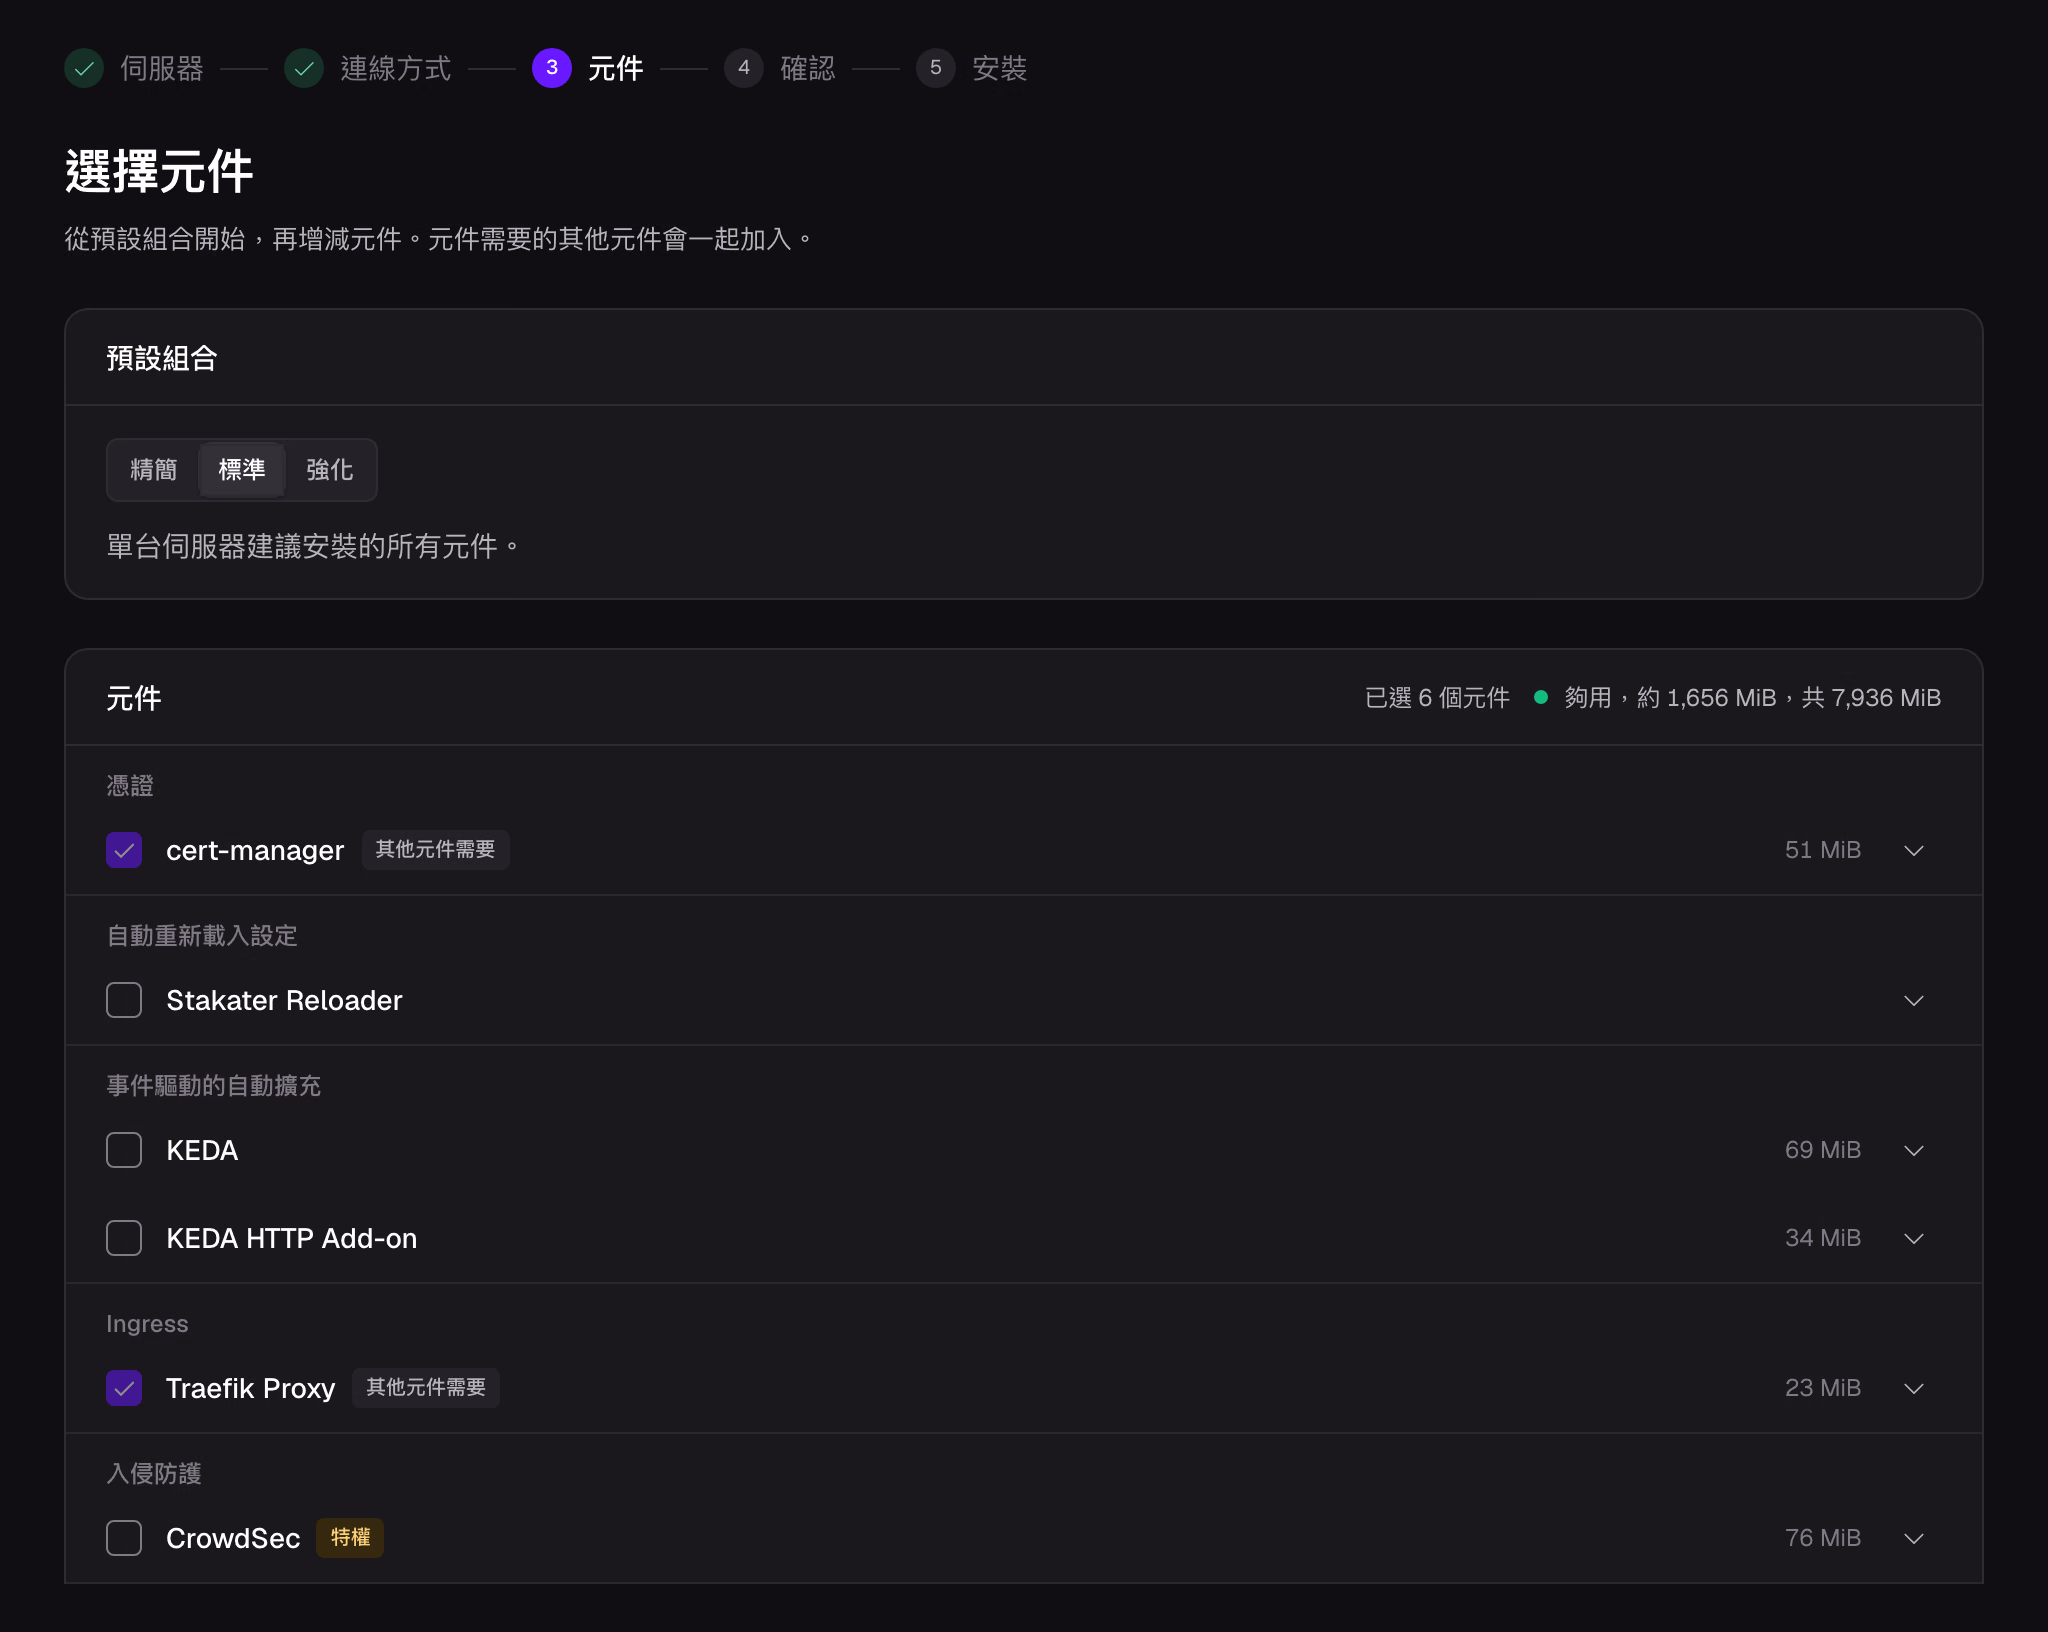Select the 標準 preset tab
This screenshot has width=2048, height=1632.
pyautogui.click(x=242, y=470)
